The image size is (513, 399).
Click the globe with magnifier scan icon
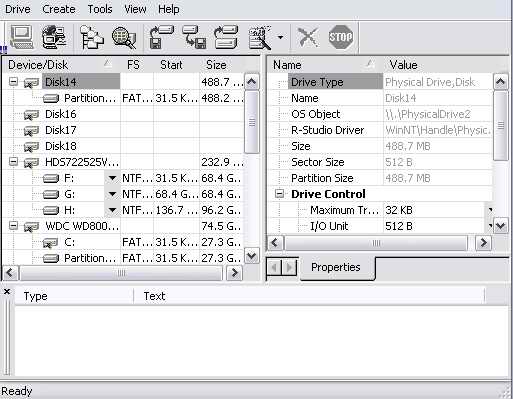[x=124, y=37]
